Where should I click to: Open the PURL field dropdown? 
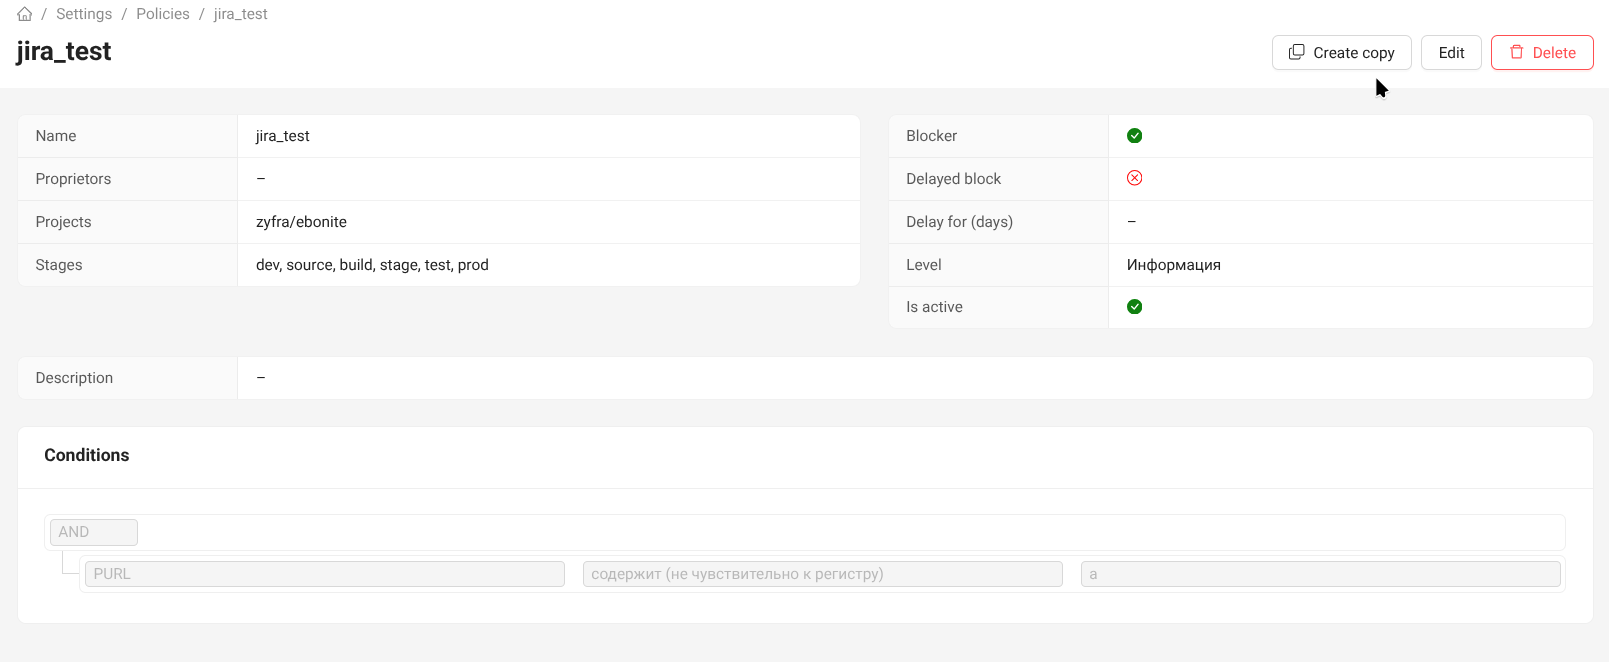[x=324, y=574]
